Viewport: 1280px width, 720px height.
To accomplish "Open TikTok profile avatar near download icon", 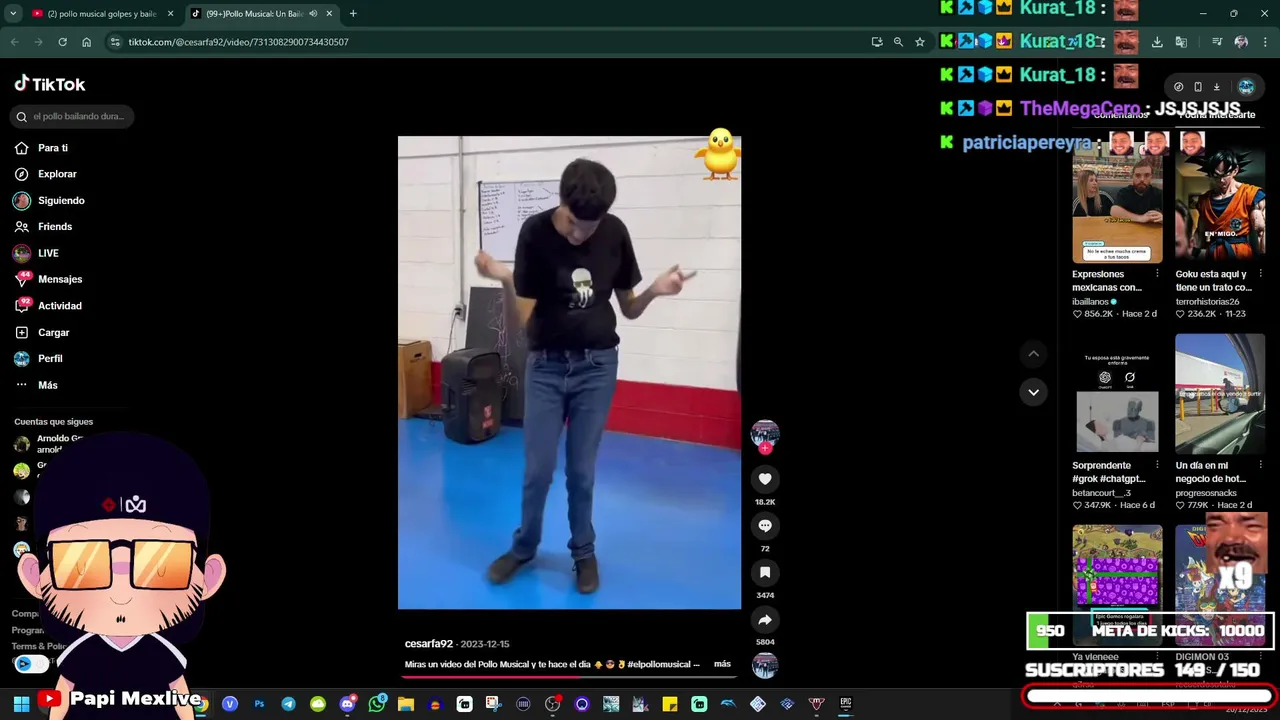I will (1246, 87).
